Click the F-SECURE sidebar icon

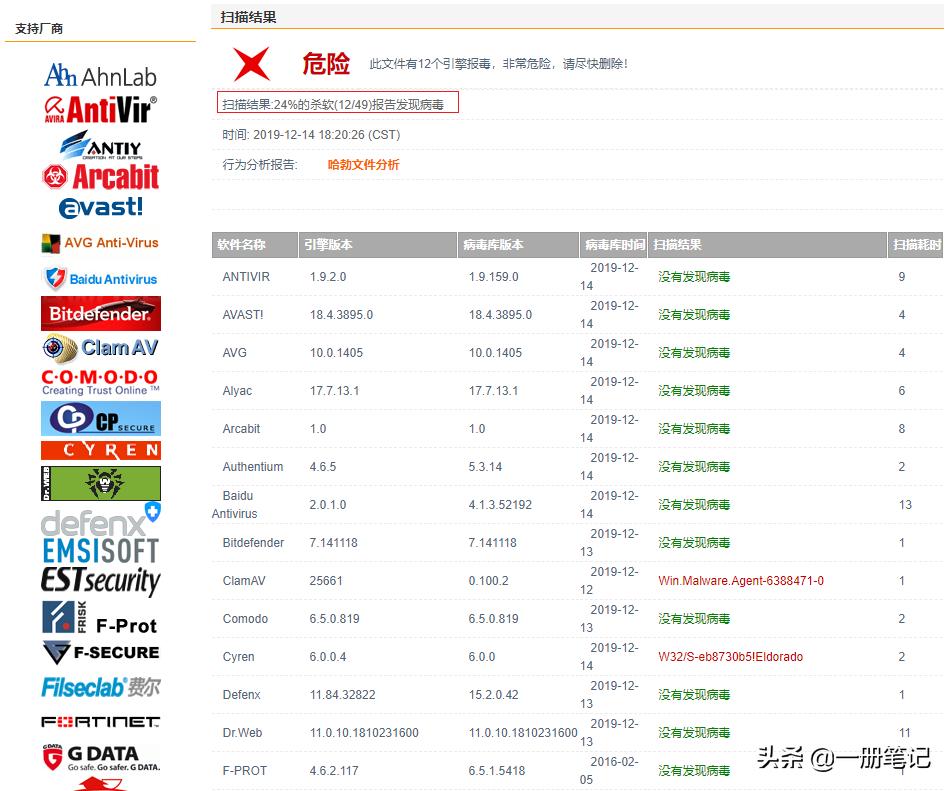(100, 653)
